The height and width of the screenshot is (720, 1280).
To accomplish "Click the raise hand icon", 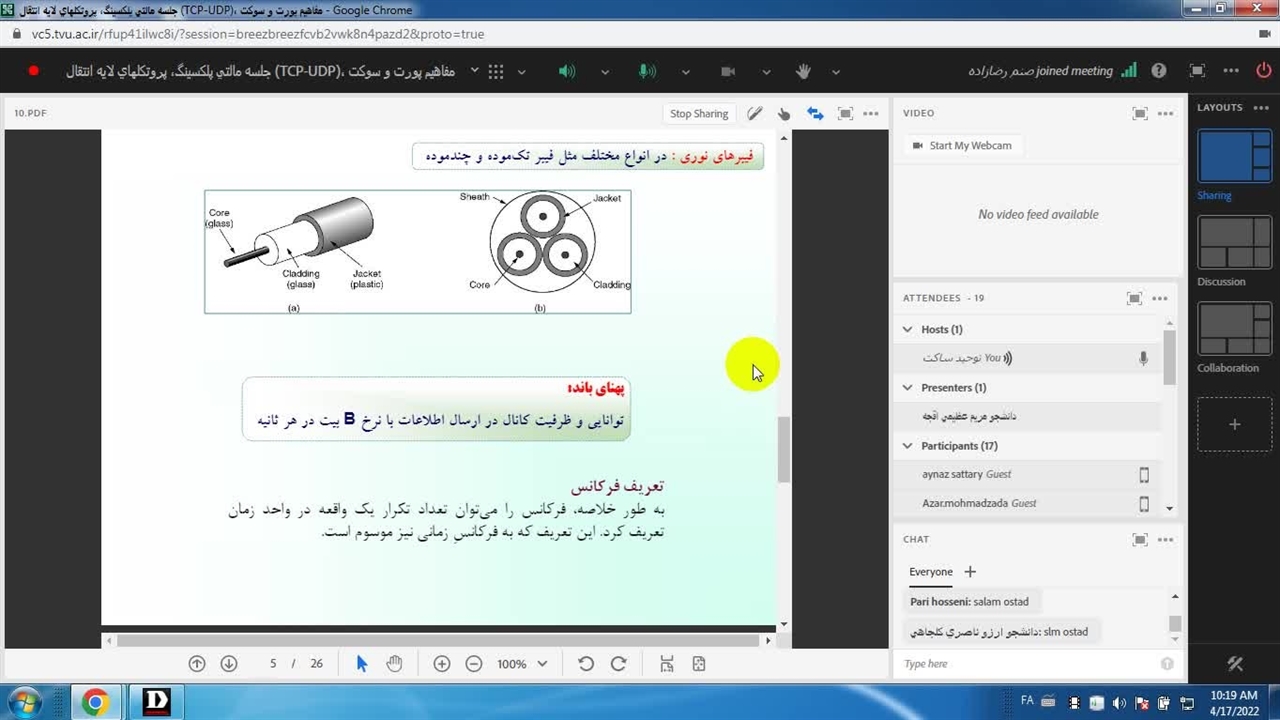I will [x=803, y=71].
